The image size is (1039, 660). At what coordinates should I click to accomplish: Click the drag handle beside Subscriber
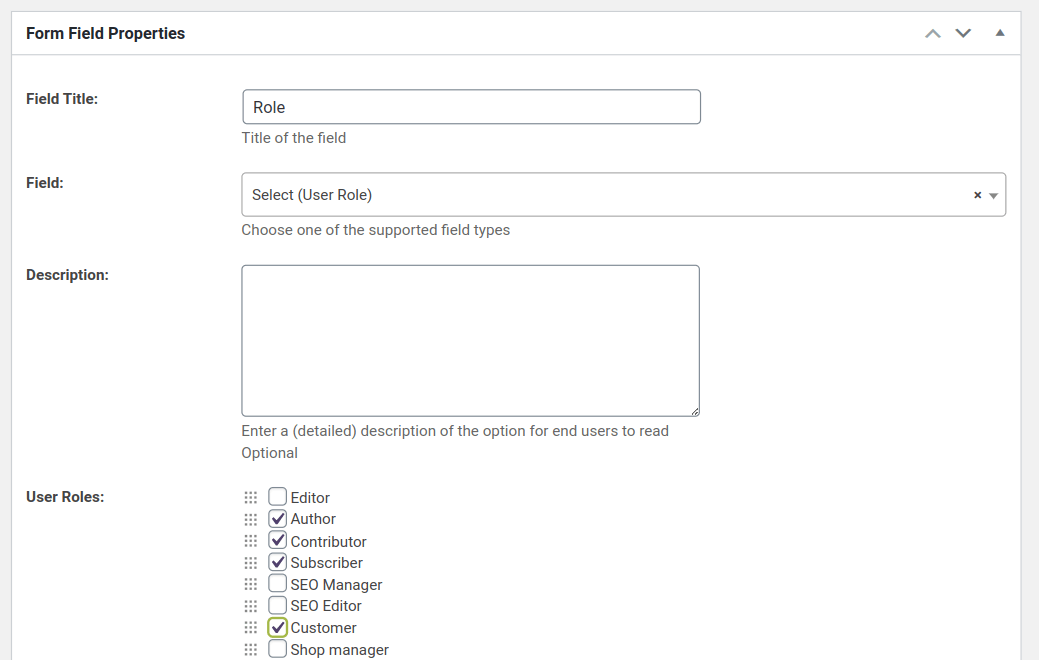tap(250, 563)
